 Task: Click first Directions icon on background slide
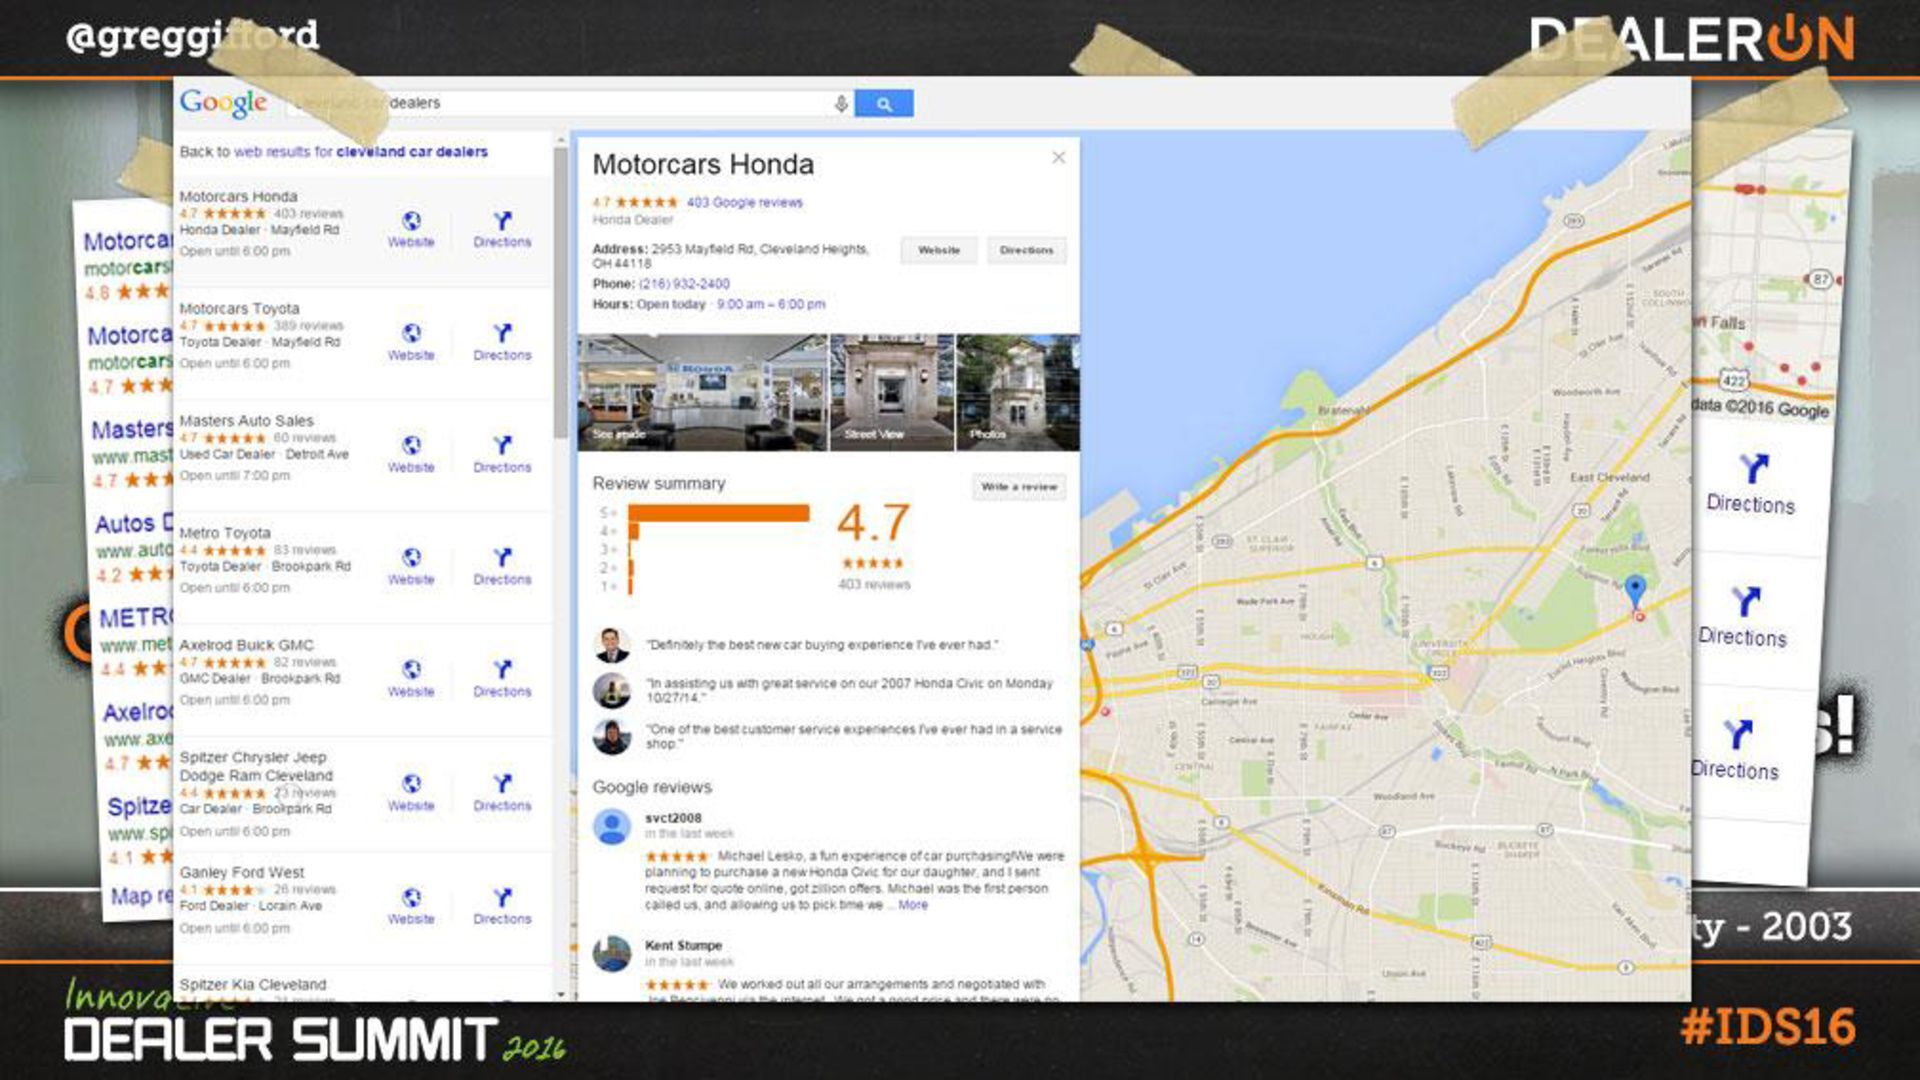(1752, 484)
